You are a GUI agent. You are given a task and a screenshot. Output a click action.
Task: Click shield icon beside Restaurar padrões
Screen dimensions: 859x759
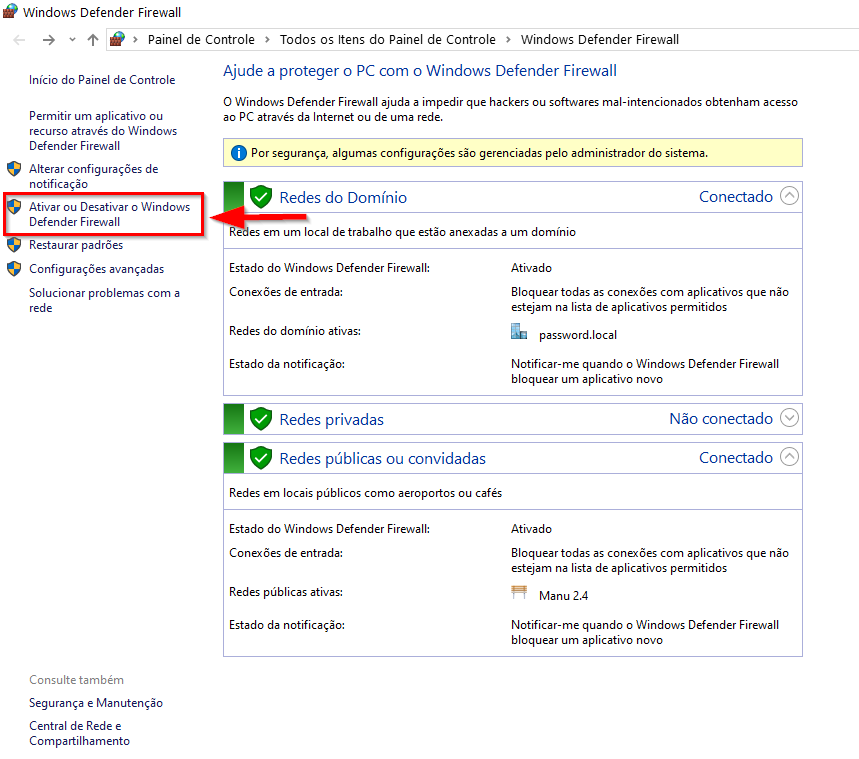(x=14, y=244)
